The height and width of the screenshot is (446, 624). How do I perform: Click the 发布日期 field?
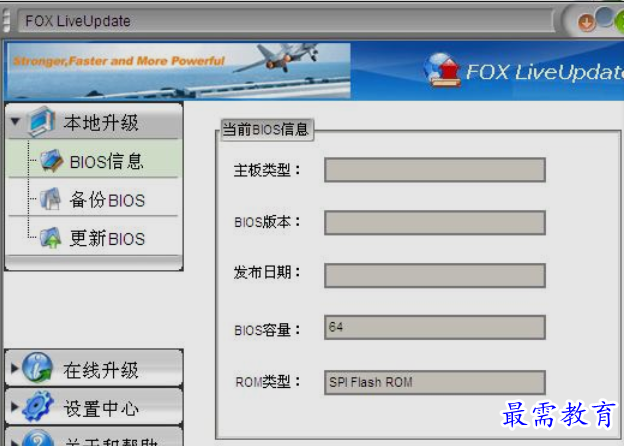(435, 275)
